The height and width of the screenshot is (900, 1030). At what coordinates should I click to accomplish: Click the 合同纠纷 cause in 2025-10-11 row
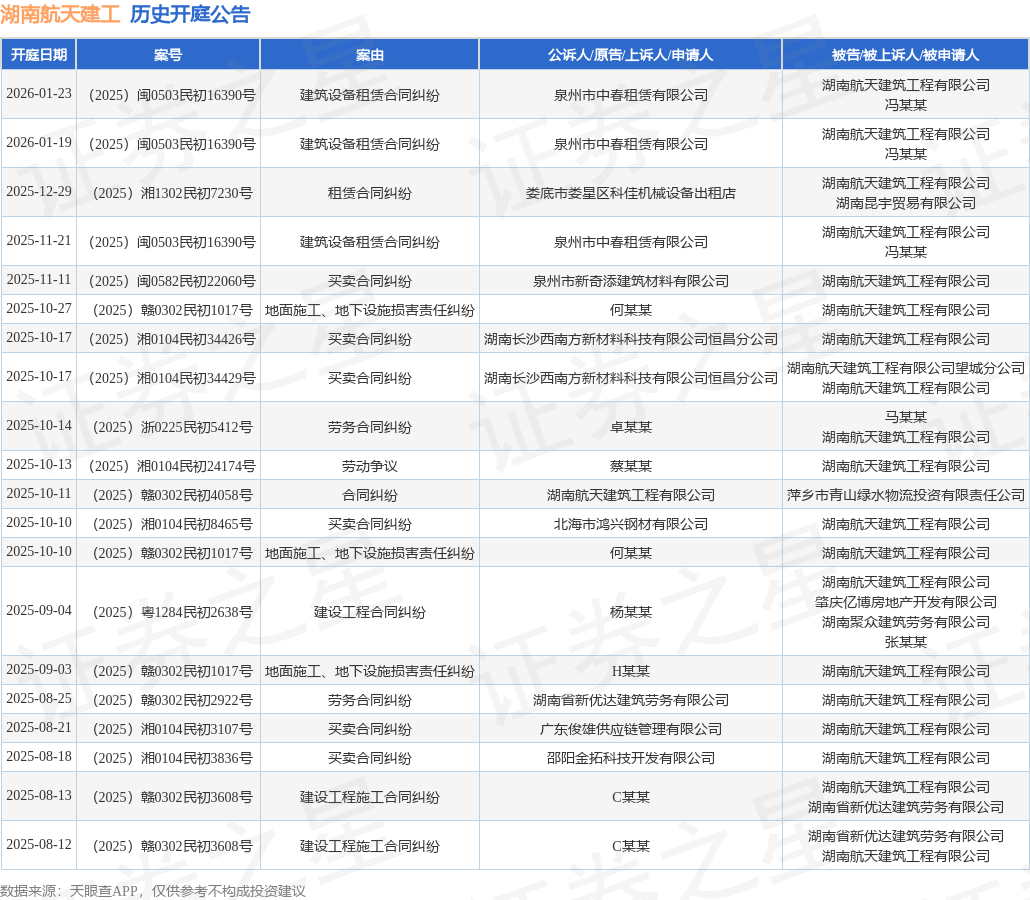tap(370, 495)
